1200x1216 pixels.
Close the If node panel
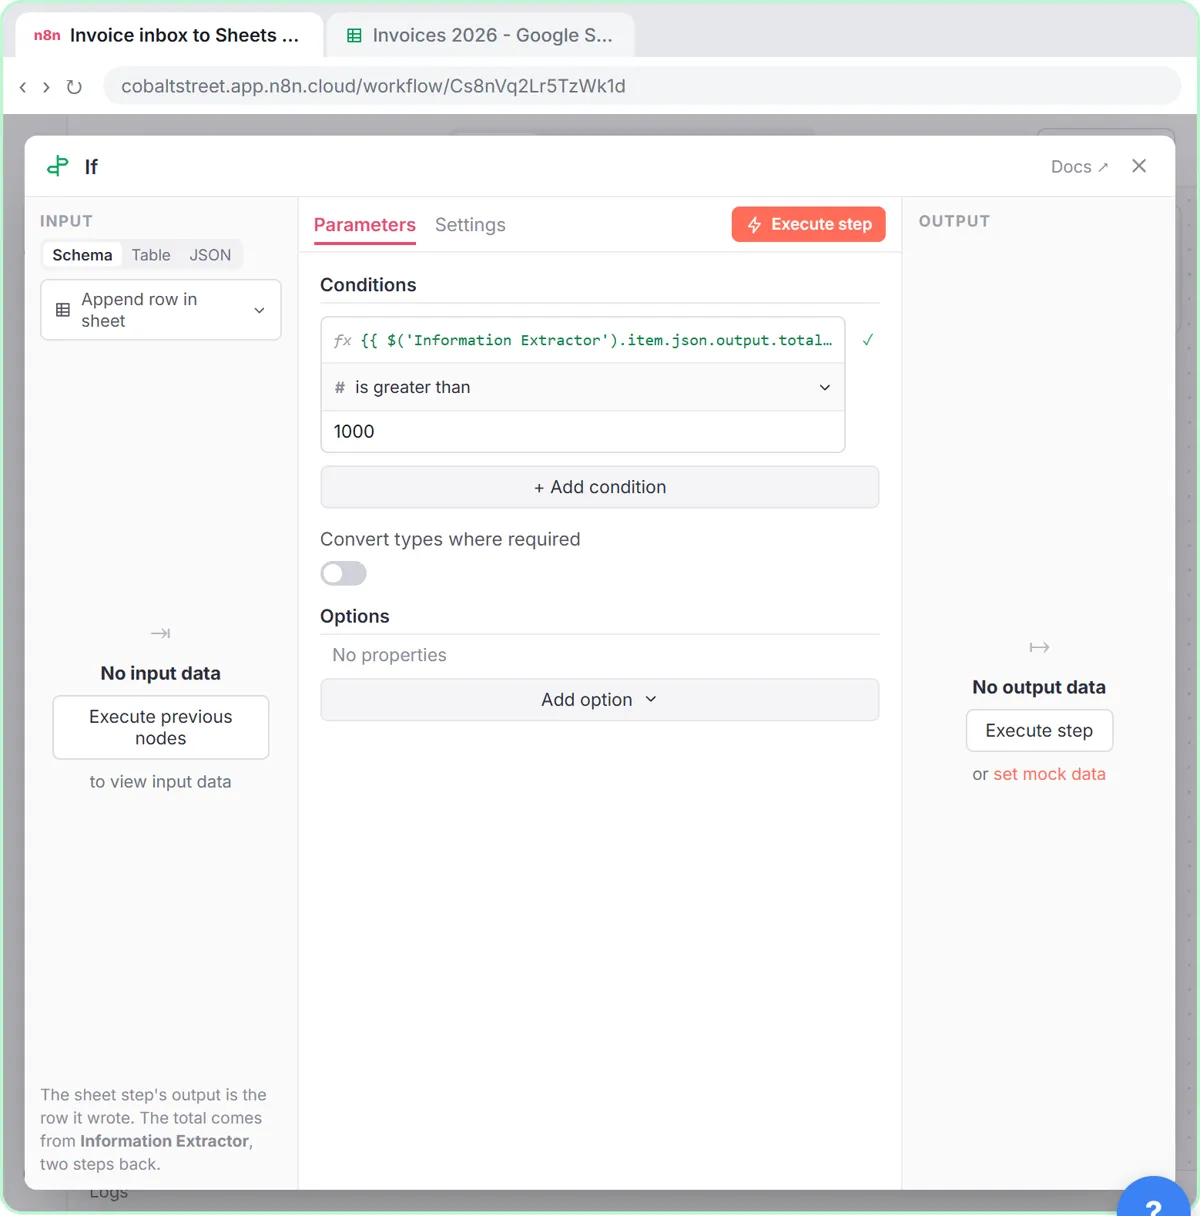pyautogui.click(x=1139, y=166)
